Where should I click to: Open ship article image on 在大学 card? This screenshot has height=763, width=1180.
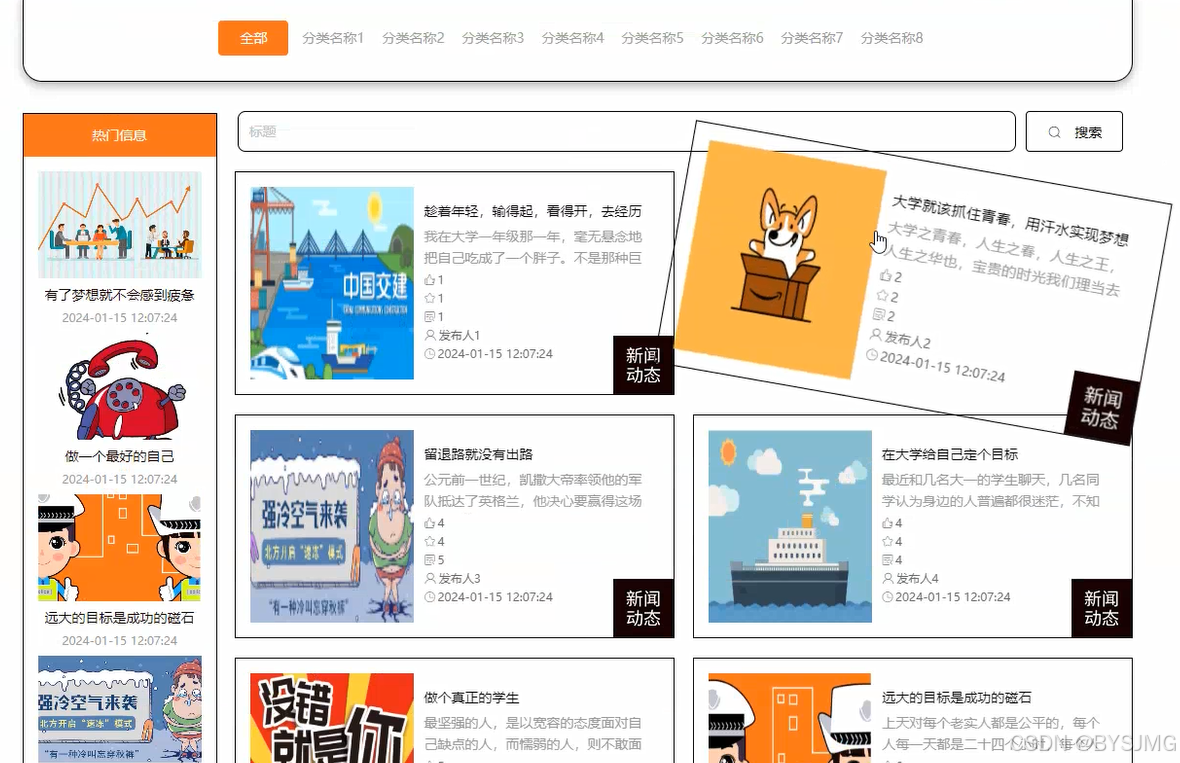[790, 526]
